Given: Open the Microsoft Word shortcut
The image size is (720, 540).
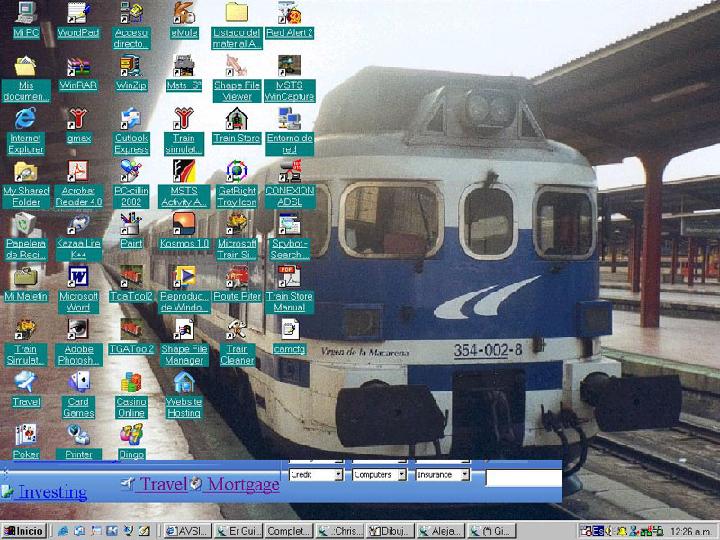Looking at the screenshot, I should (x=78, y=276).
